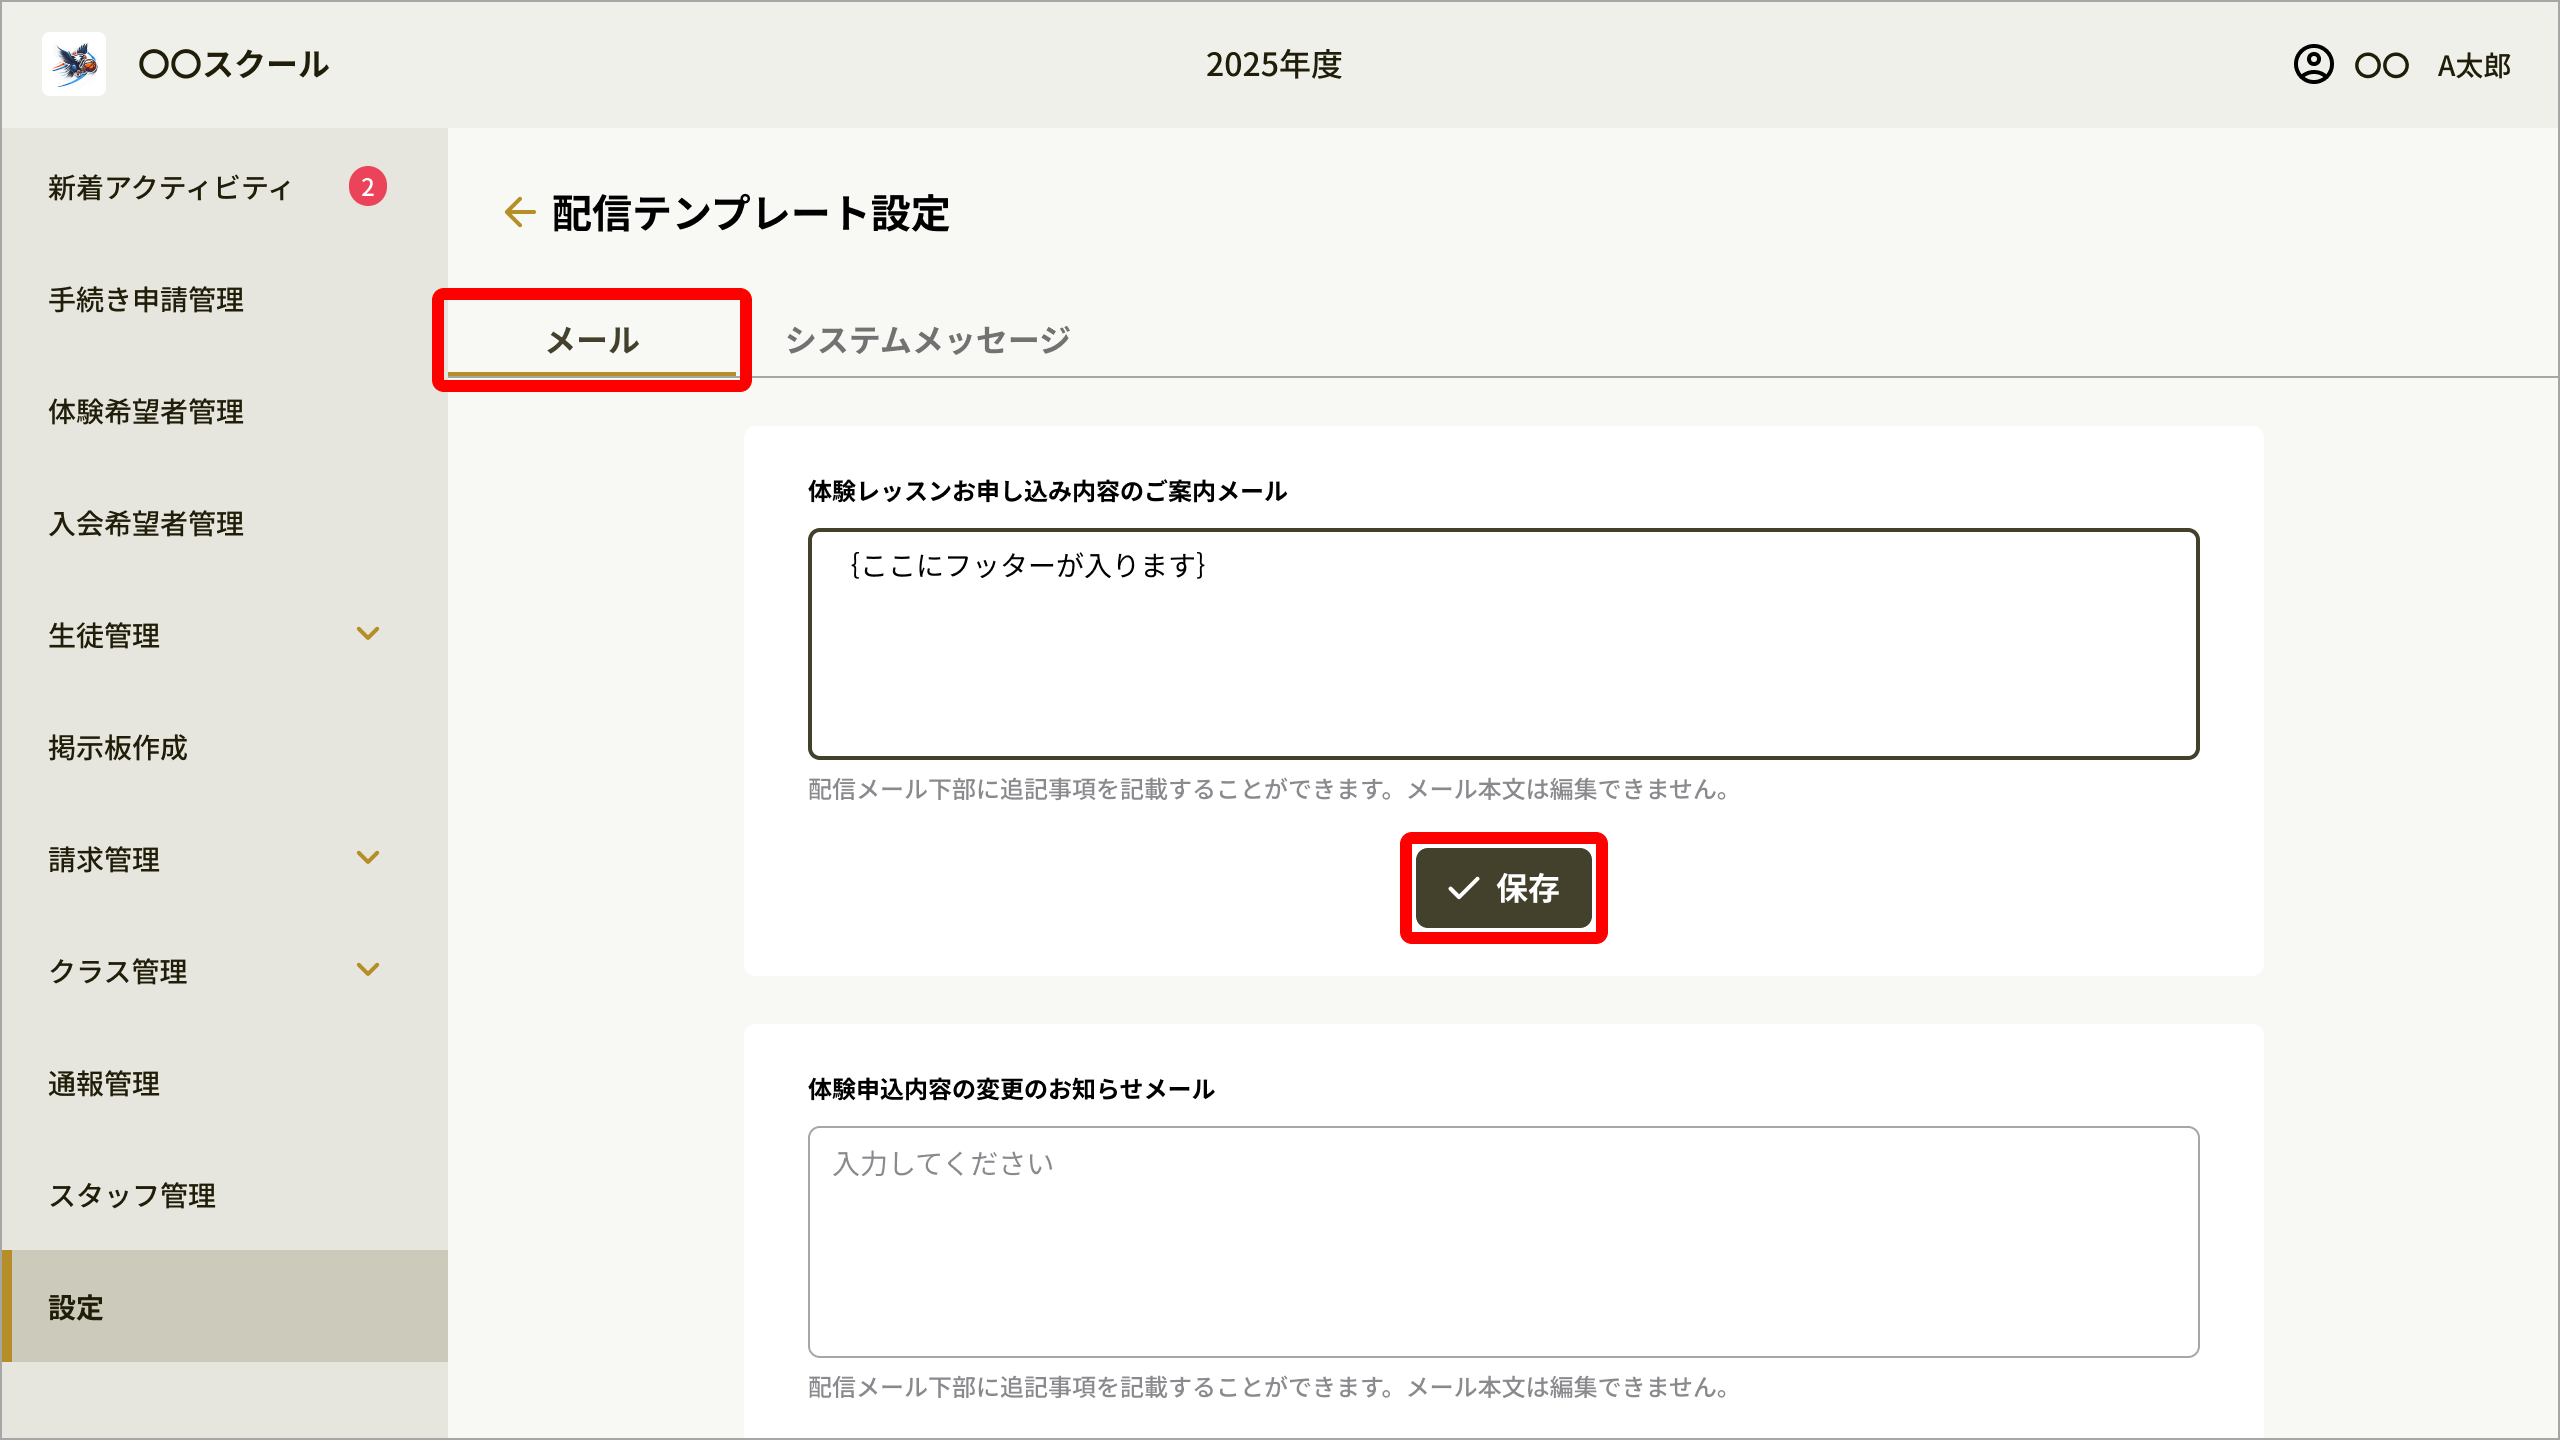
Task: Open 掲示板作成 in the sidebar
Action: click(224, 748)
